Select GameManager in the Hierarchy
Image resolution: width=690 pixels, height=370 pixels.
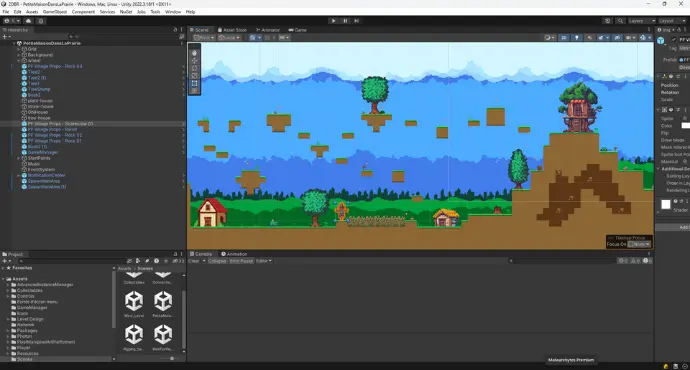43,152
